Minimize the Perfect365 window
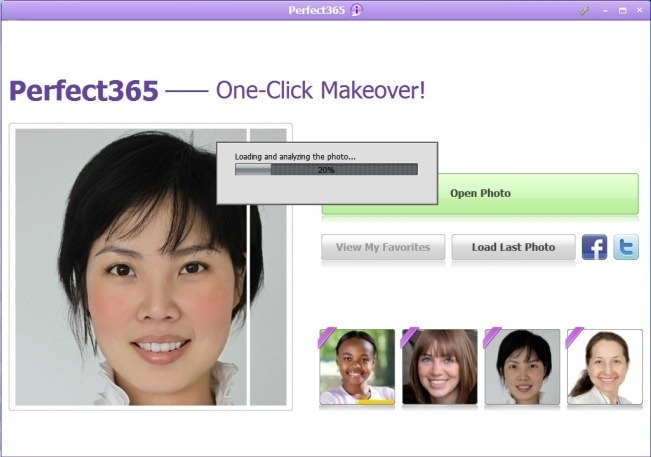 point(605,11)
